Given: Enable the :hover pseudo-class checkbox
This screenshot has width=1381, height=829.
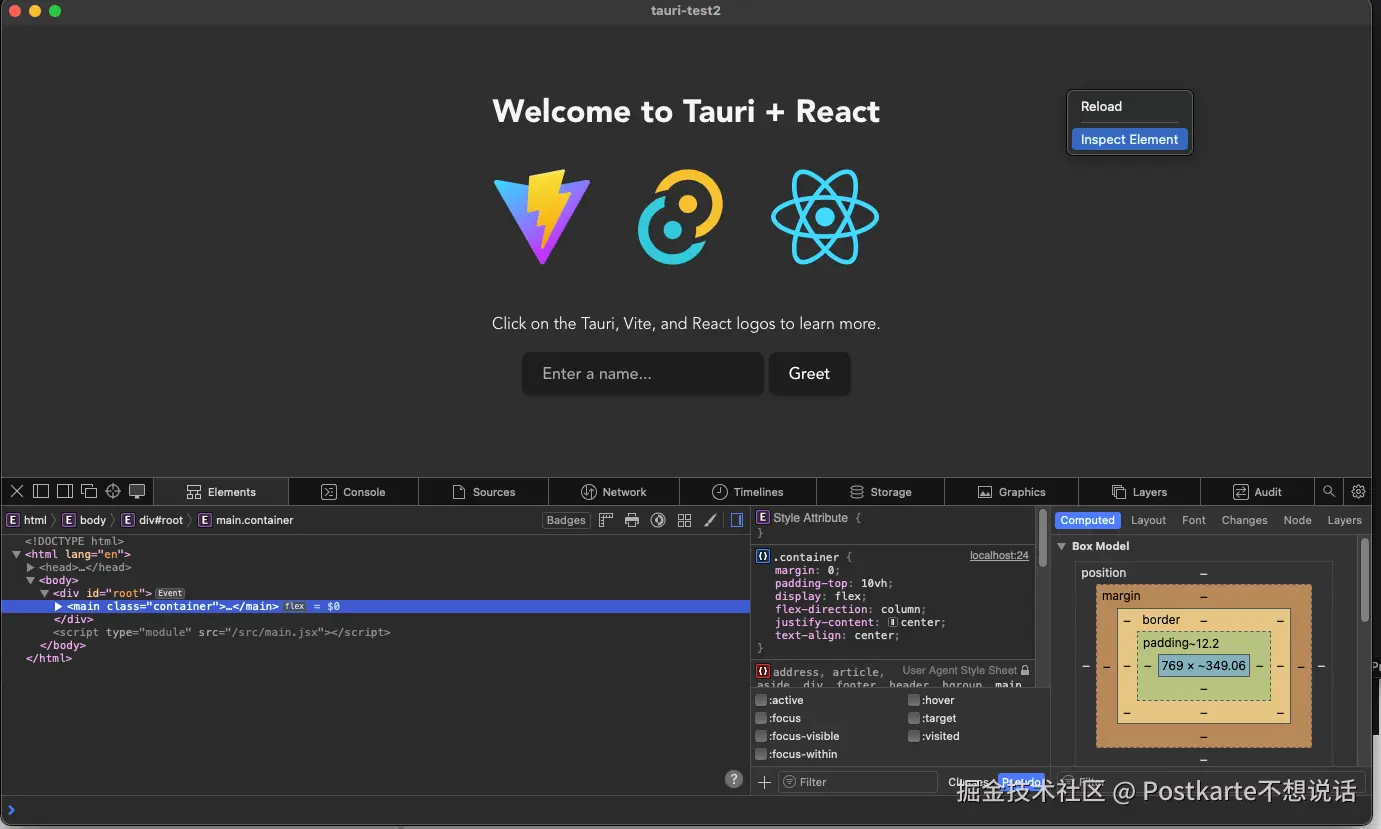Looking at the screenshot, I should coord(914,700).
